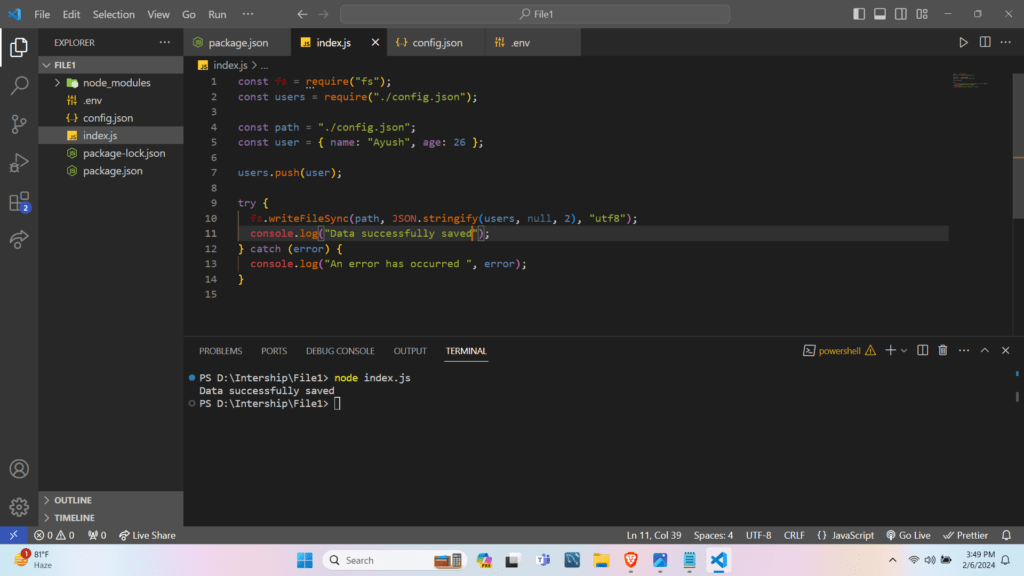Select the Source Control icon

point(18,124)
